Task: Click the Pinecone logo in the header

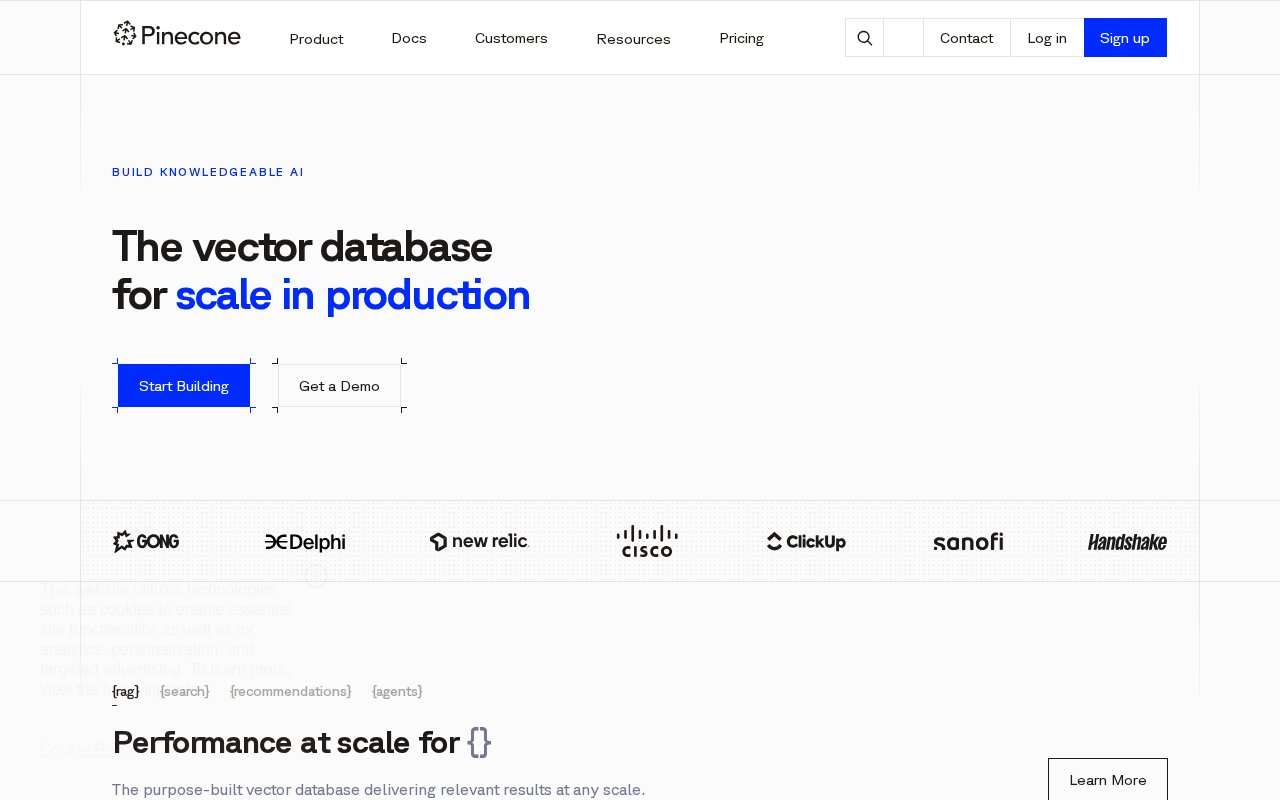Action: click(x=177, y=35)
